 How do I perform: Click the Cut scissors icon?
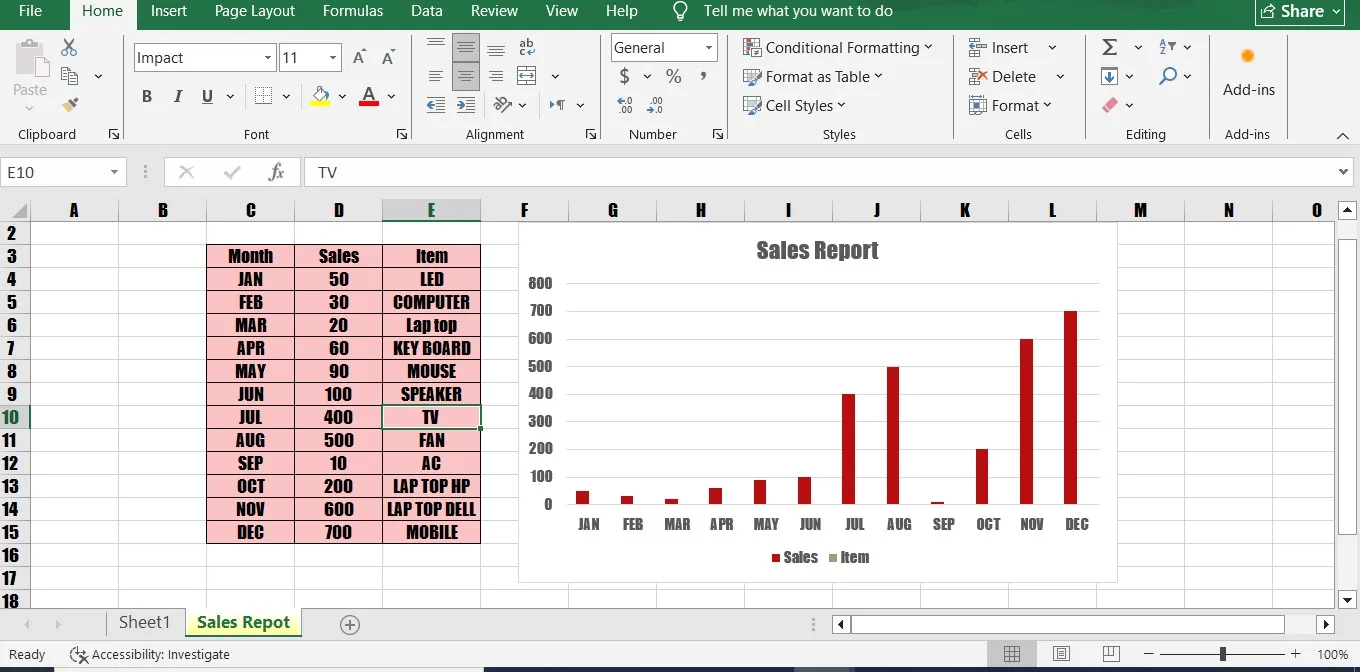[x=69, y=48]
